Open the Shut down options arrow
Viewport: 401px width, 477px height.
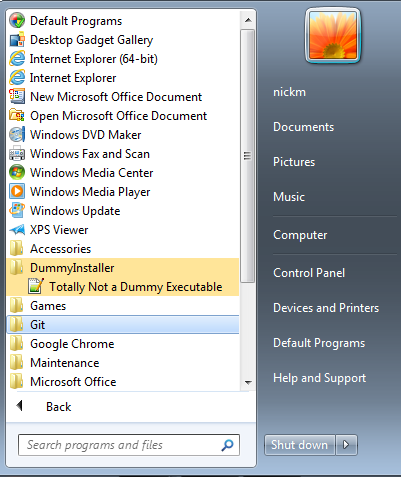pyautogui.click(x=346, y=445)
